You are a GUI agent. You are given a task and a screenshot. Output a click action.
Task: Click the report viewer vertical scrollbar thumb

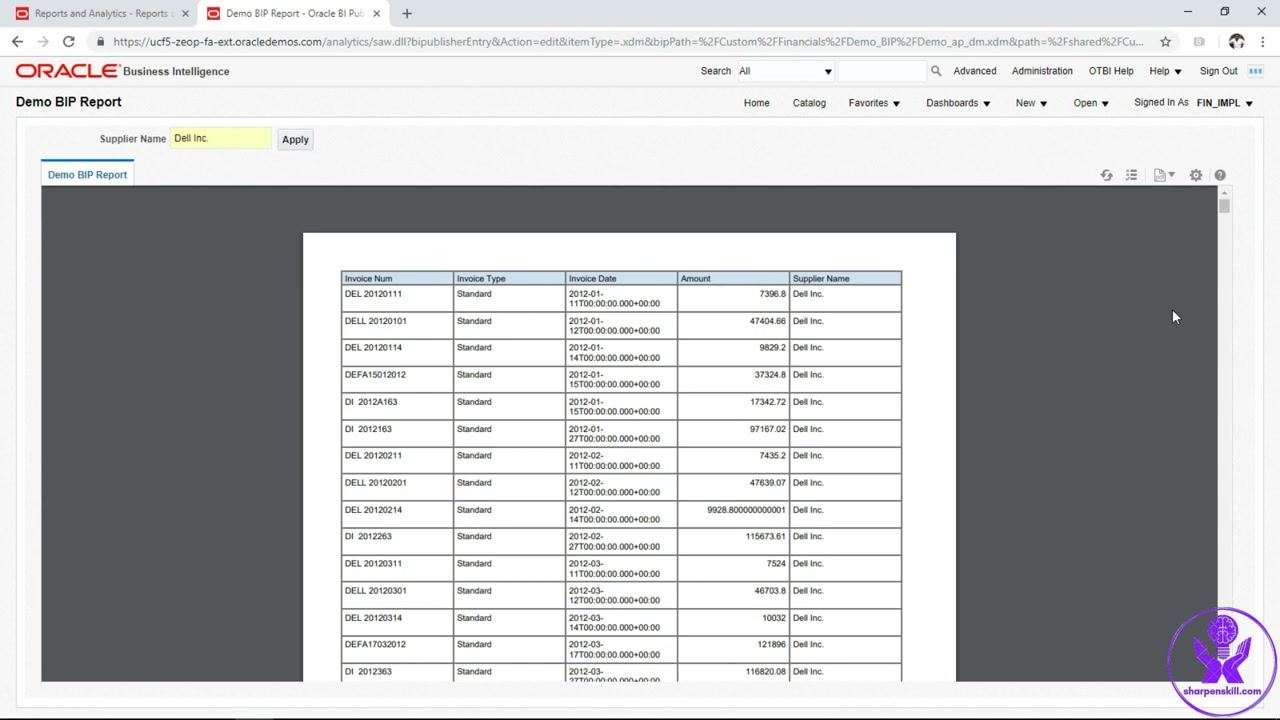click(x=1224, y=205)
